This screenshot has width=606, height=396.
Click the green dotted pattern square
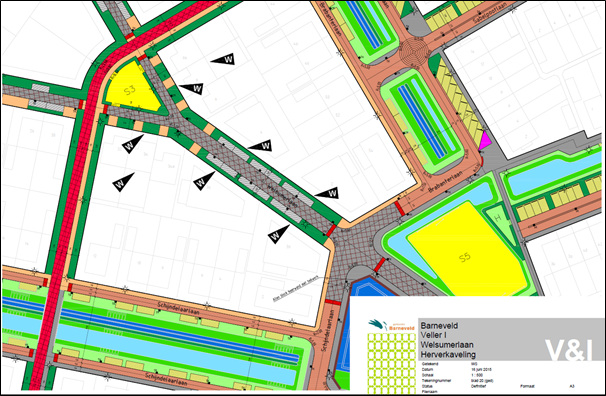(x=391, y=363)
